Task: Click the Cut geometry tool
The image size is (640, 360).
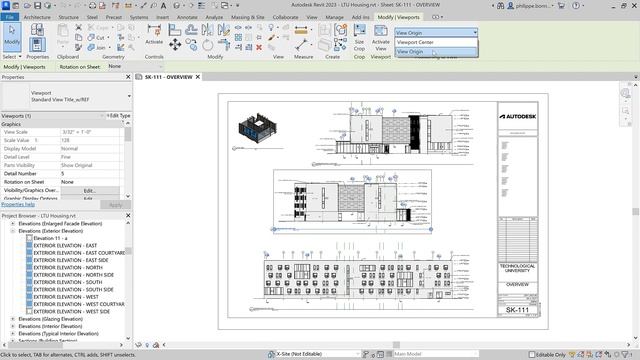Action: (97, 38)
